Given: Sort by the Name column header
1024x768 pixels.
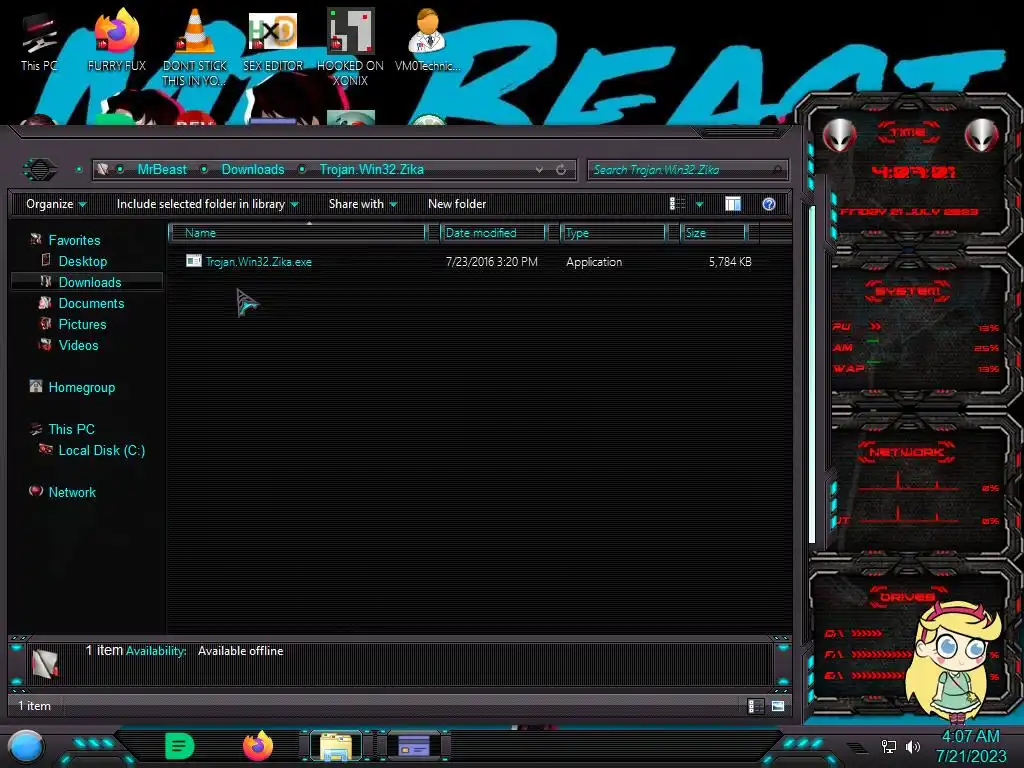Looking at the screenshot, I should click(x=297, y=232).
